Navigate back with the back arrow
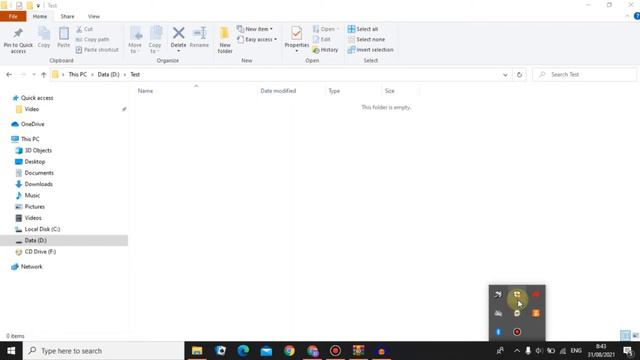Screen dimensions: 640x360 [9, 75]
